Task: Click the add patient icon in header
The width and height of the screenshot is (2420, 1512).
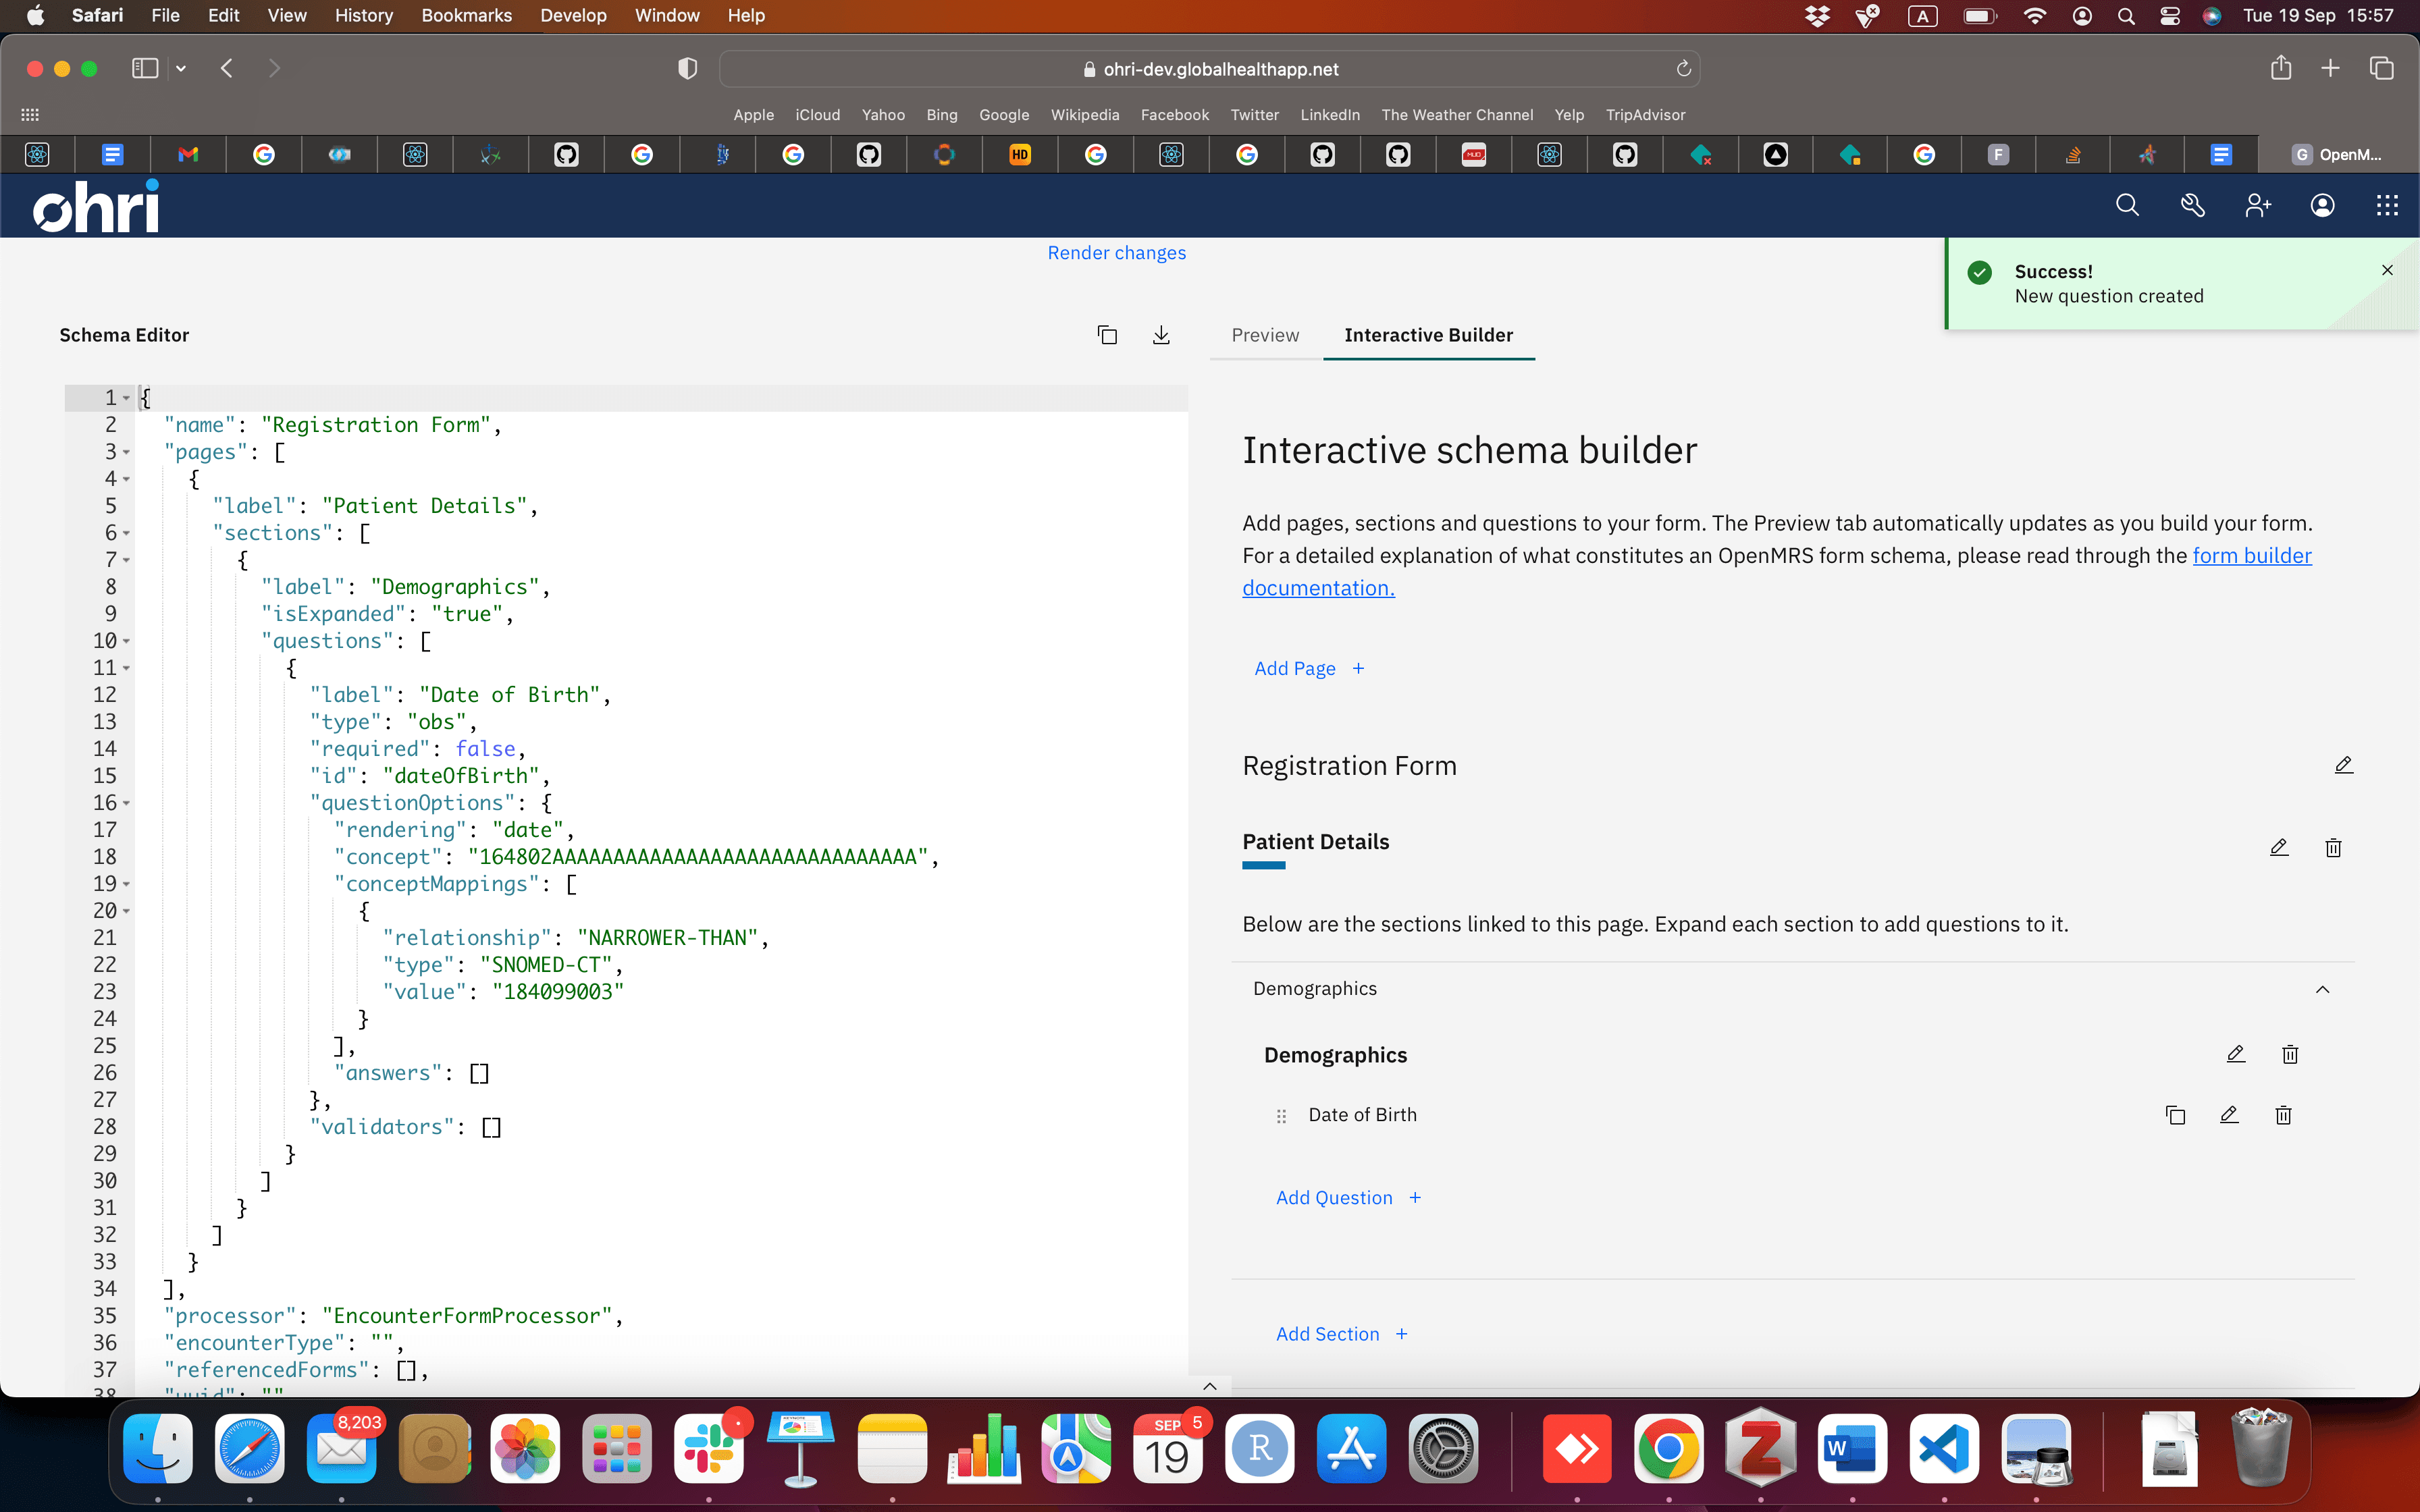Action: tap(2257, 206)
